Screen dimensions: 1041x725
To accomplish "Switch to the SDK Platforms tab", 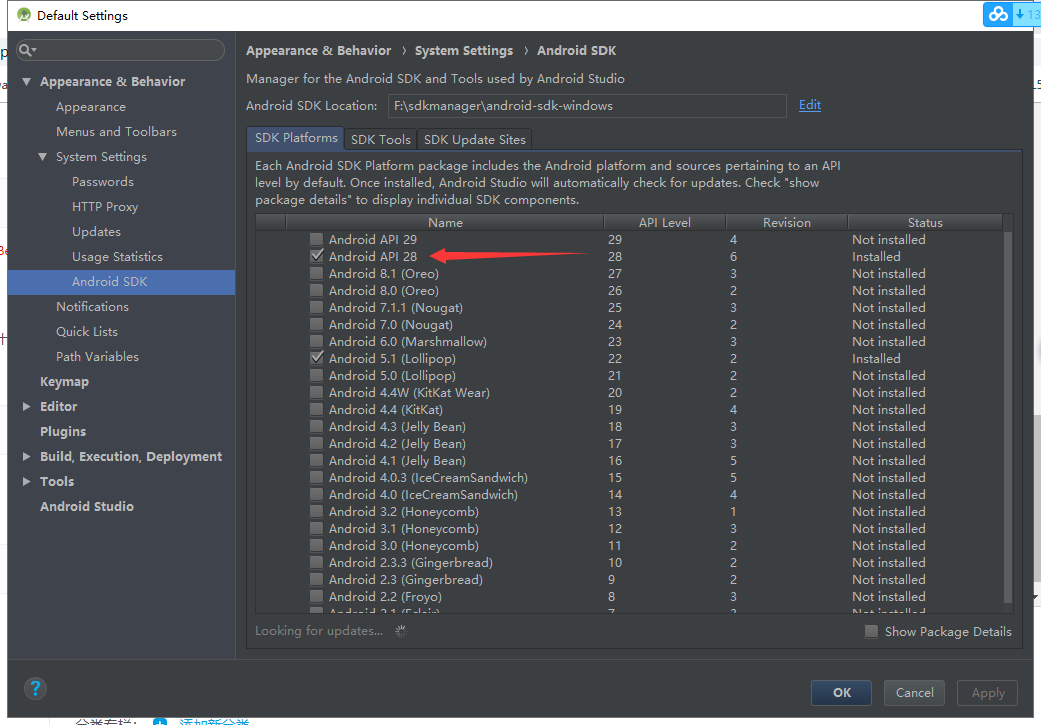I will [x=295, y=138].
